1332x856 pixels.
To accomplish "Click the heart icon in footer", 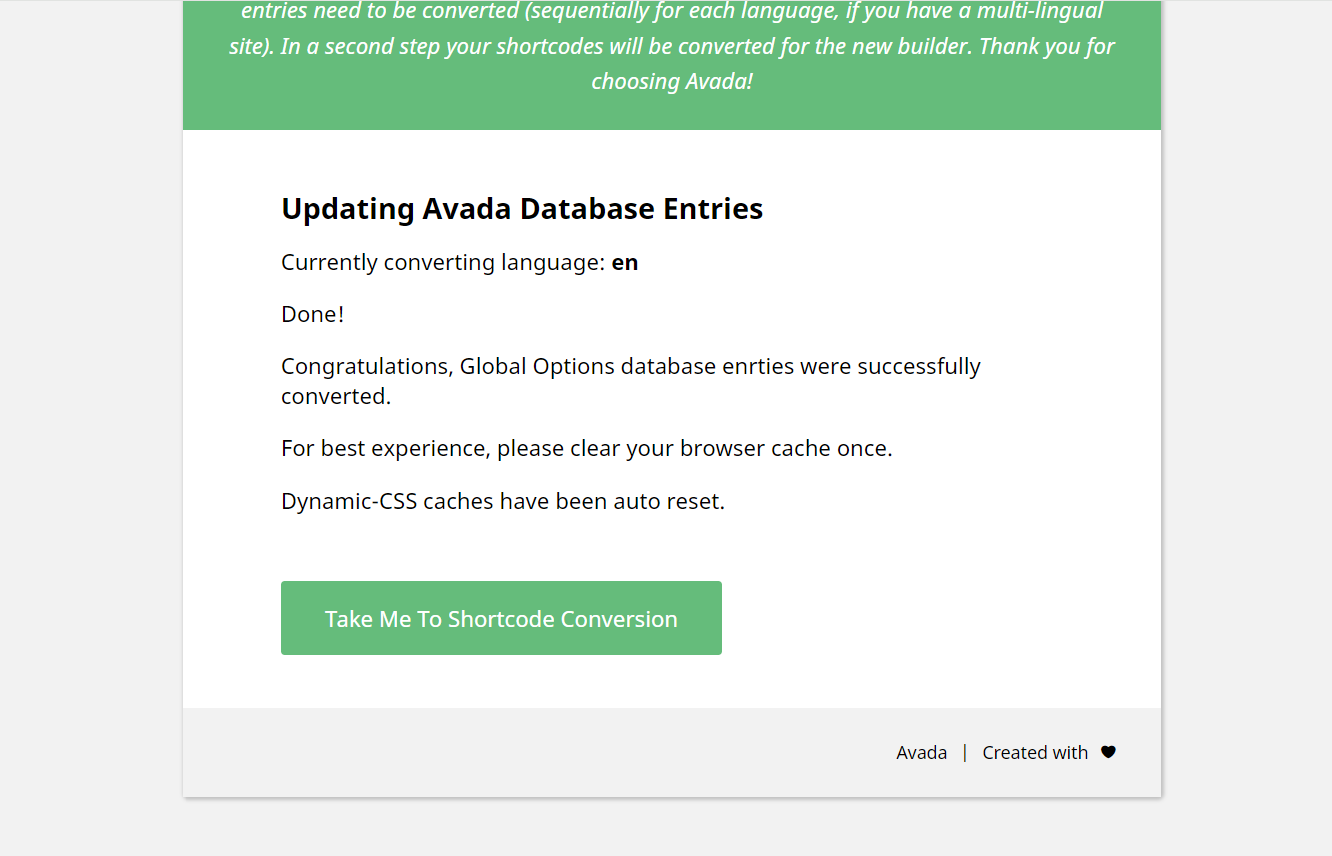I will pos(1108,752).
